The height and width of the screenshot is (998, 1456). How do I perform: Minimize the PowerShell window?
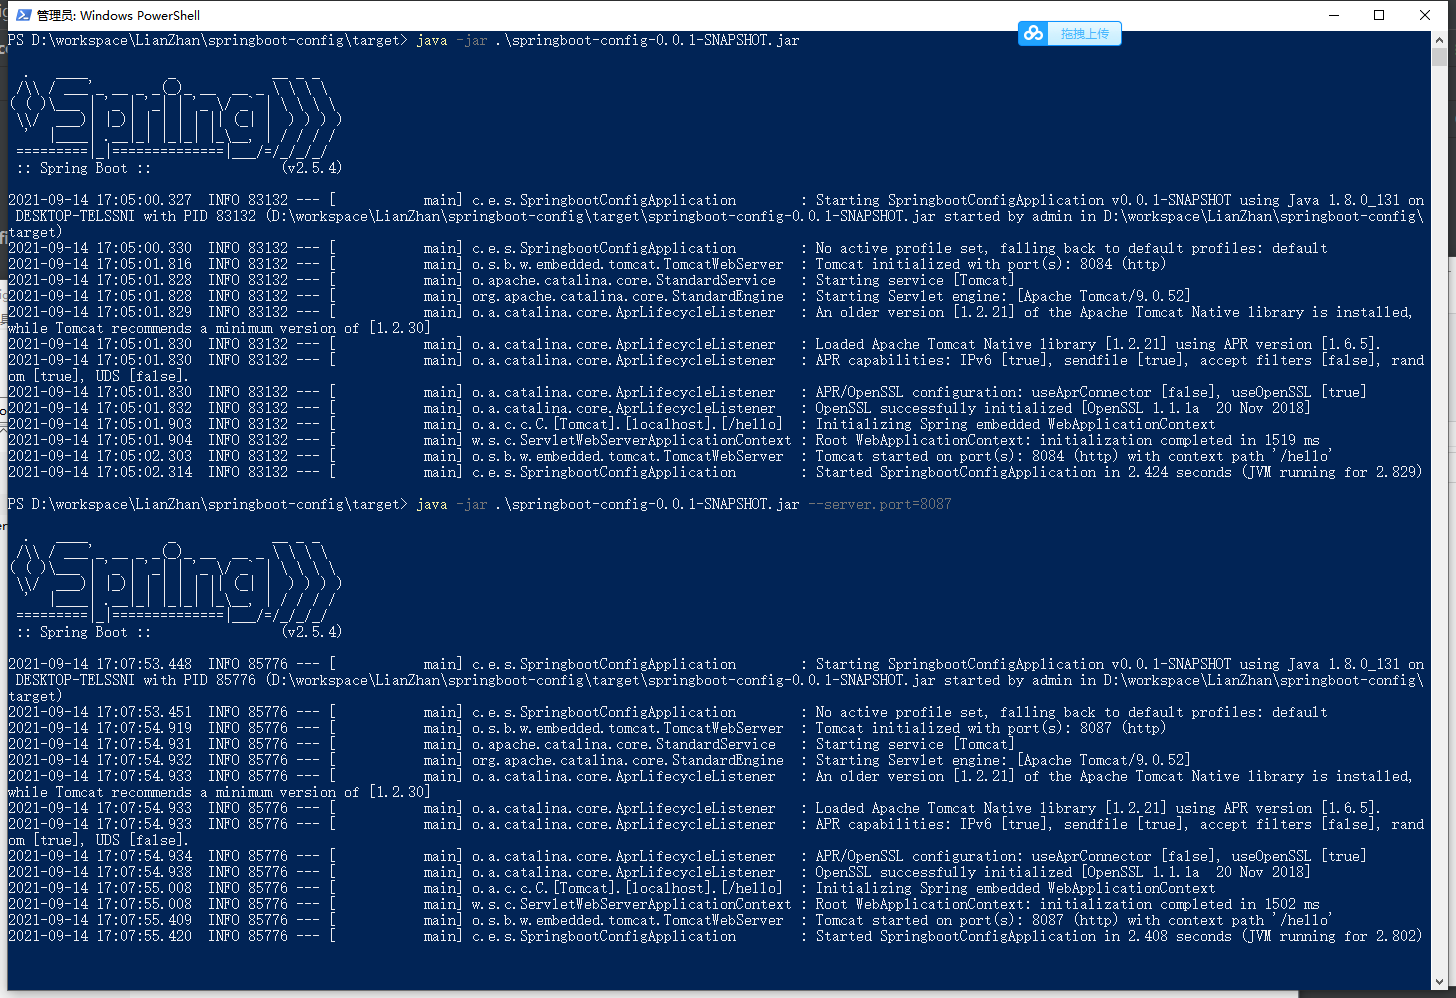1334,15
